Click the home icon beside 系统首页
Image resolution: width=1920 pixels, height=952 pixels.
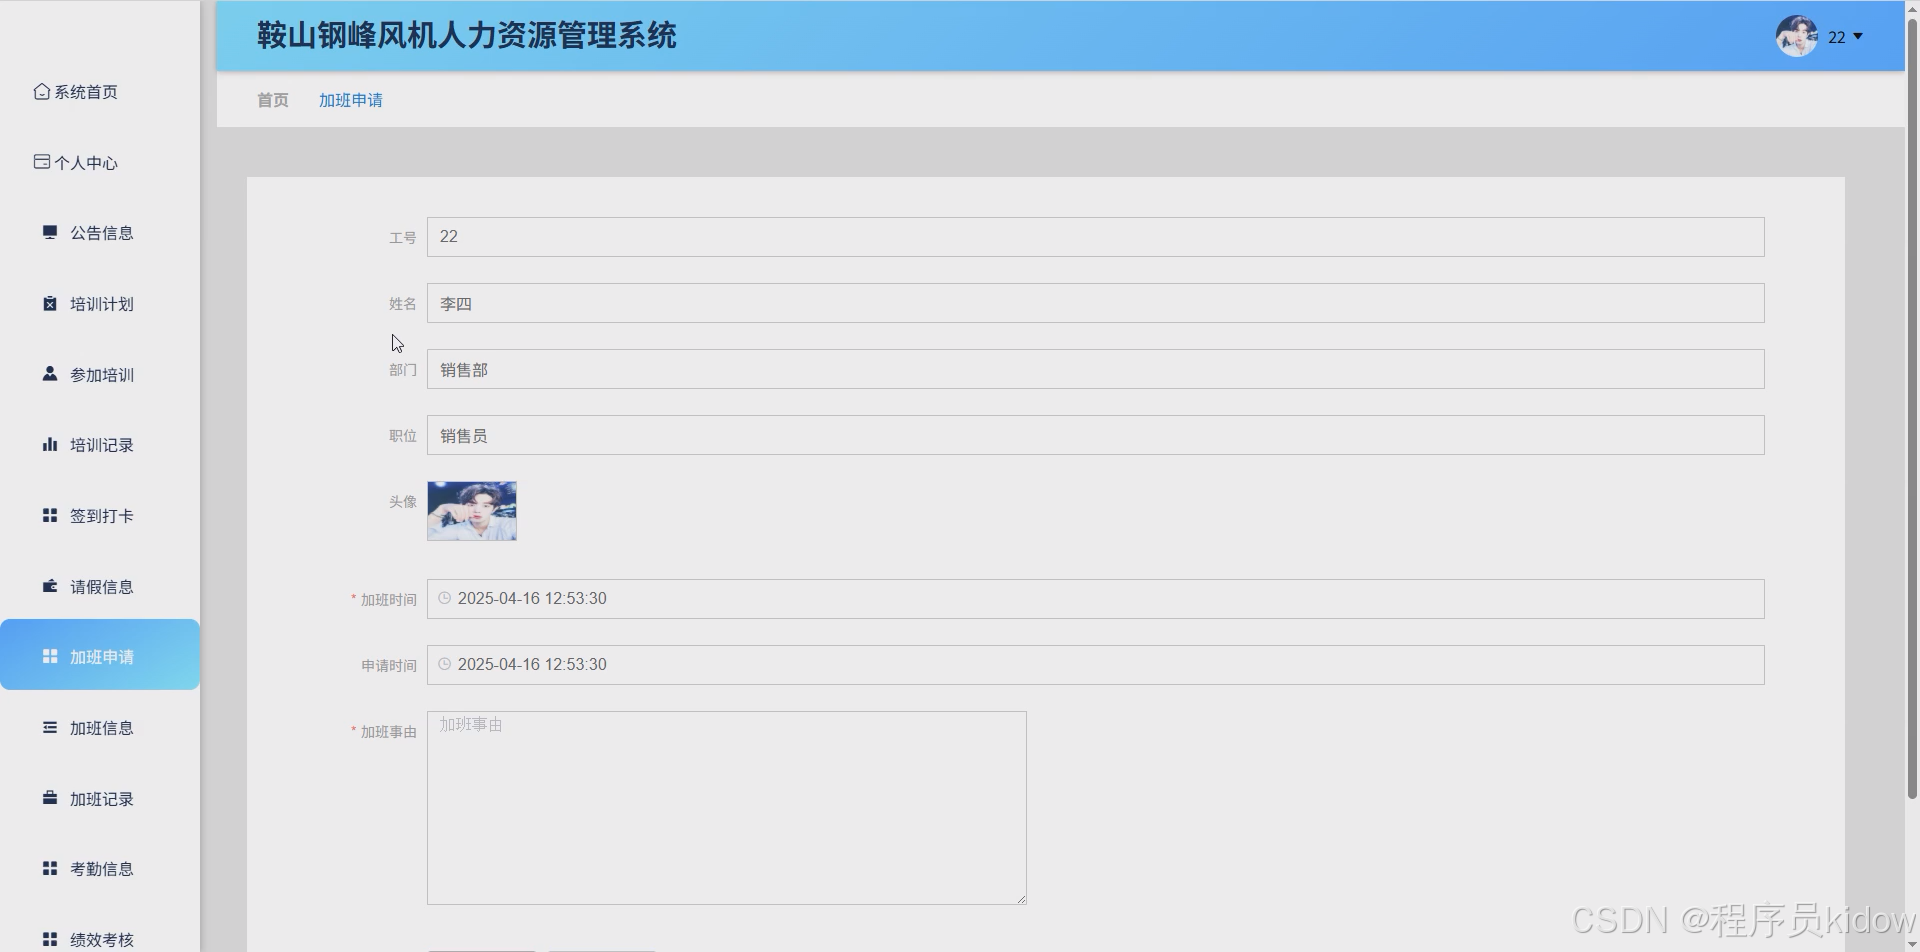[x=41, y=91]
